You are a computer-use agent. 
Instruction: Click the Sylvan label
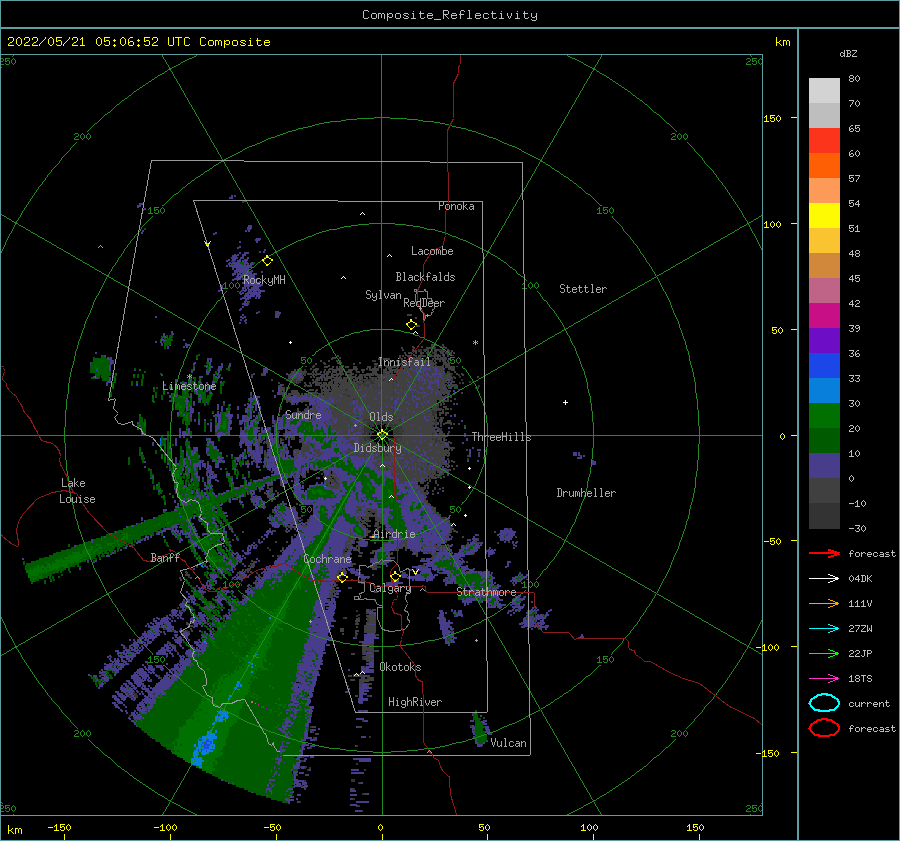pos(383,295)
